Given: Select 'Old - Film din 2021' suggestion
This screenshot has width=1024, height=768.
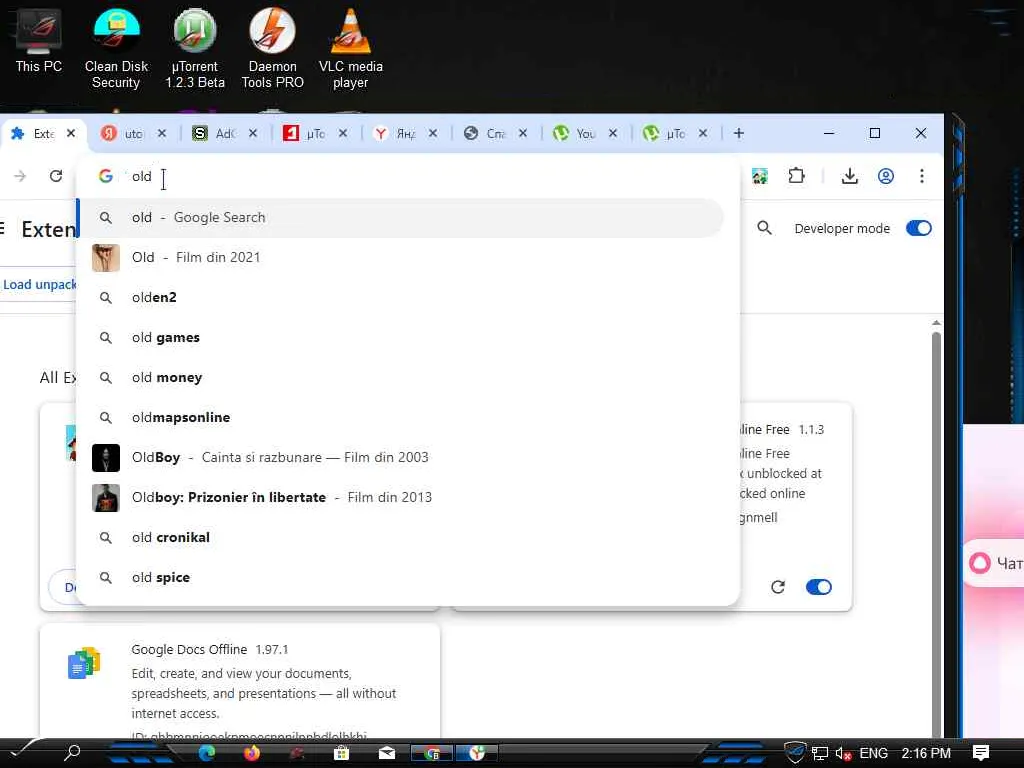Looking at the screenshot, I should tap(401, 257).
